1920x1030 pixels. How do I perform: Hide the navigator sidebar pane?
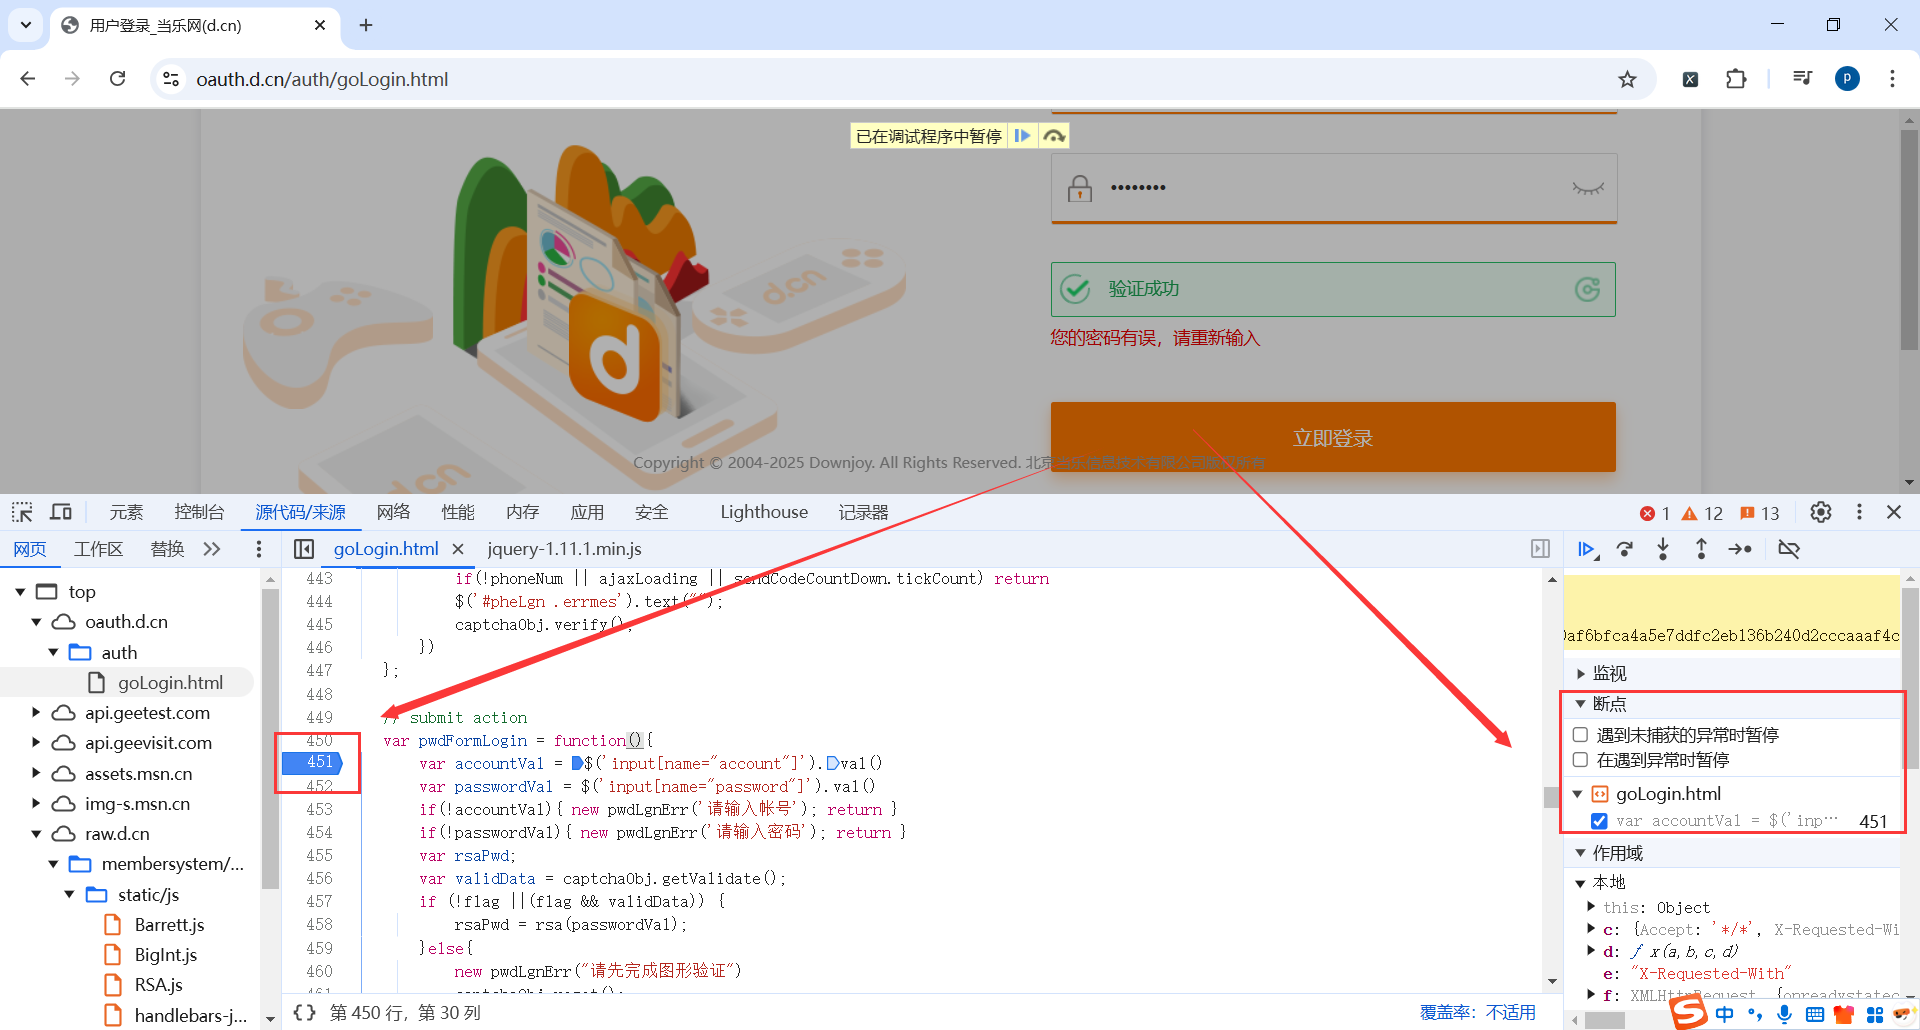coord(304,549)
